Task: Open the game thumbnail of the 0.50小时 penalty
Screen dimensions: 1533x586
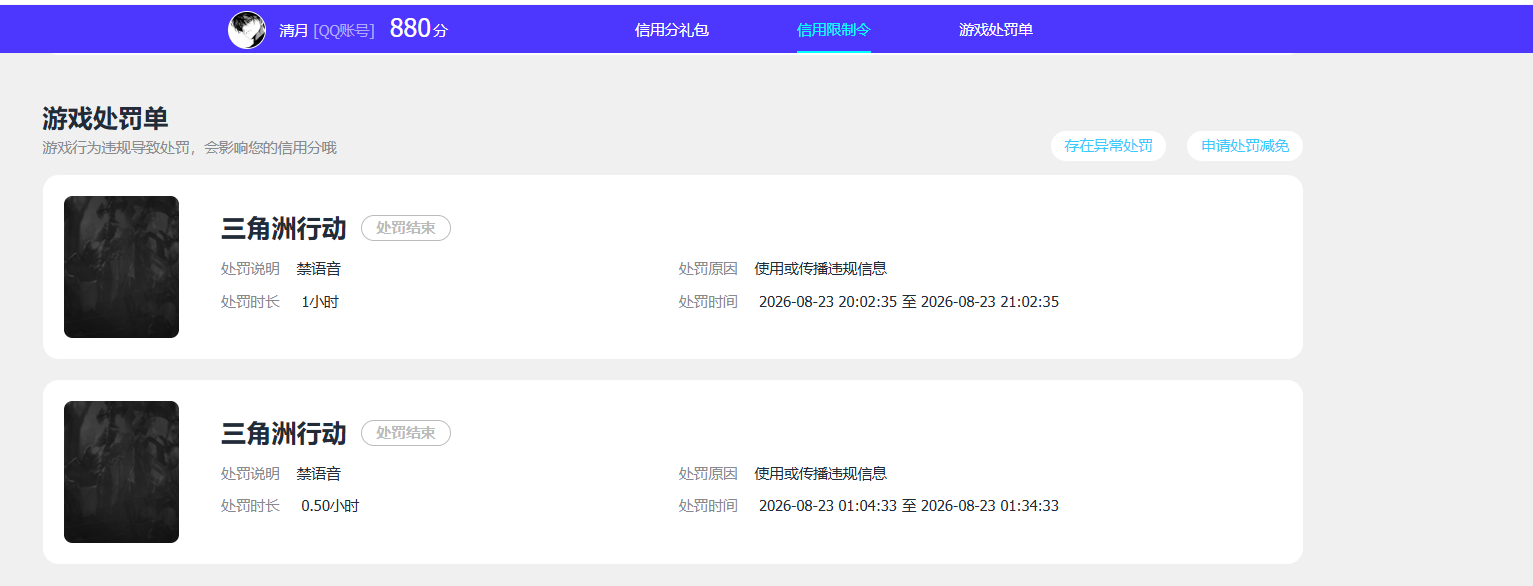Action: [x=121, y=472]
